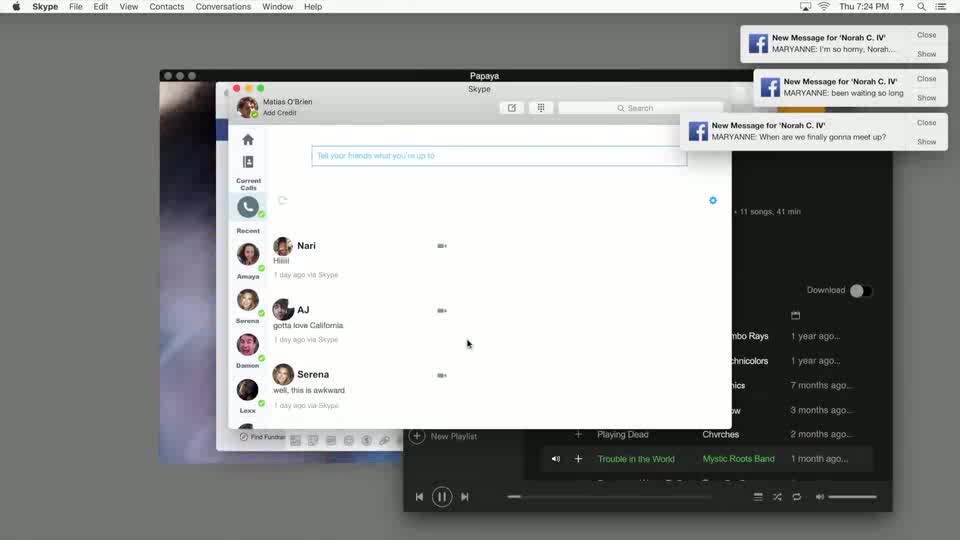Image resolution: width=960 pixels, height=540 pixels.
Task: Close the "When are we finally" notification
Action: 926,123
